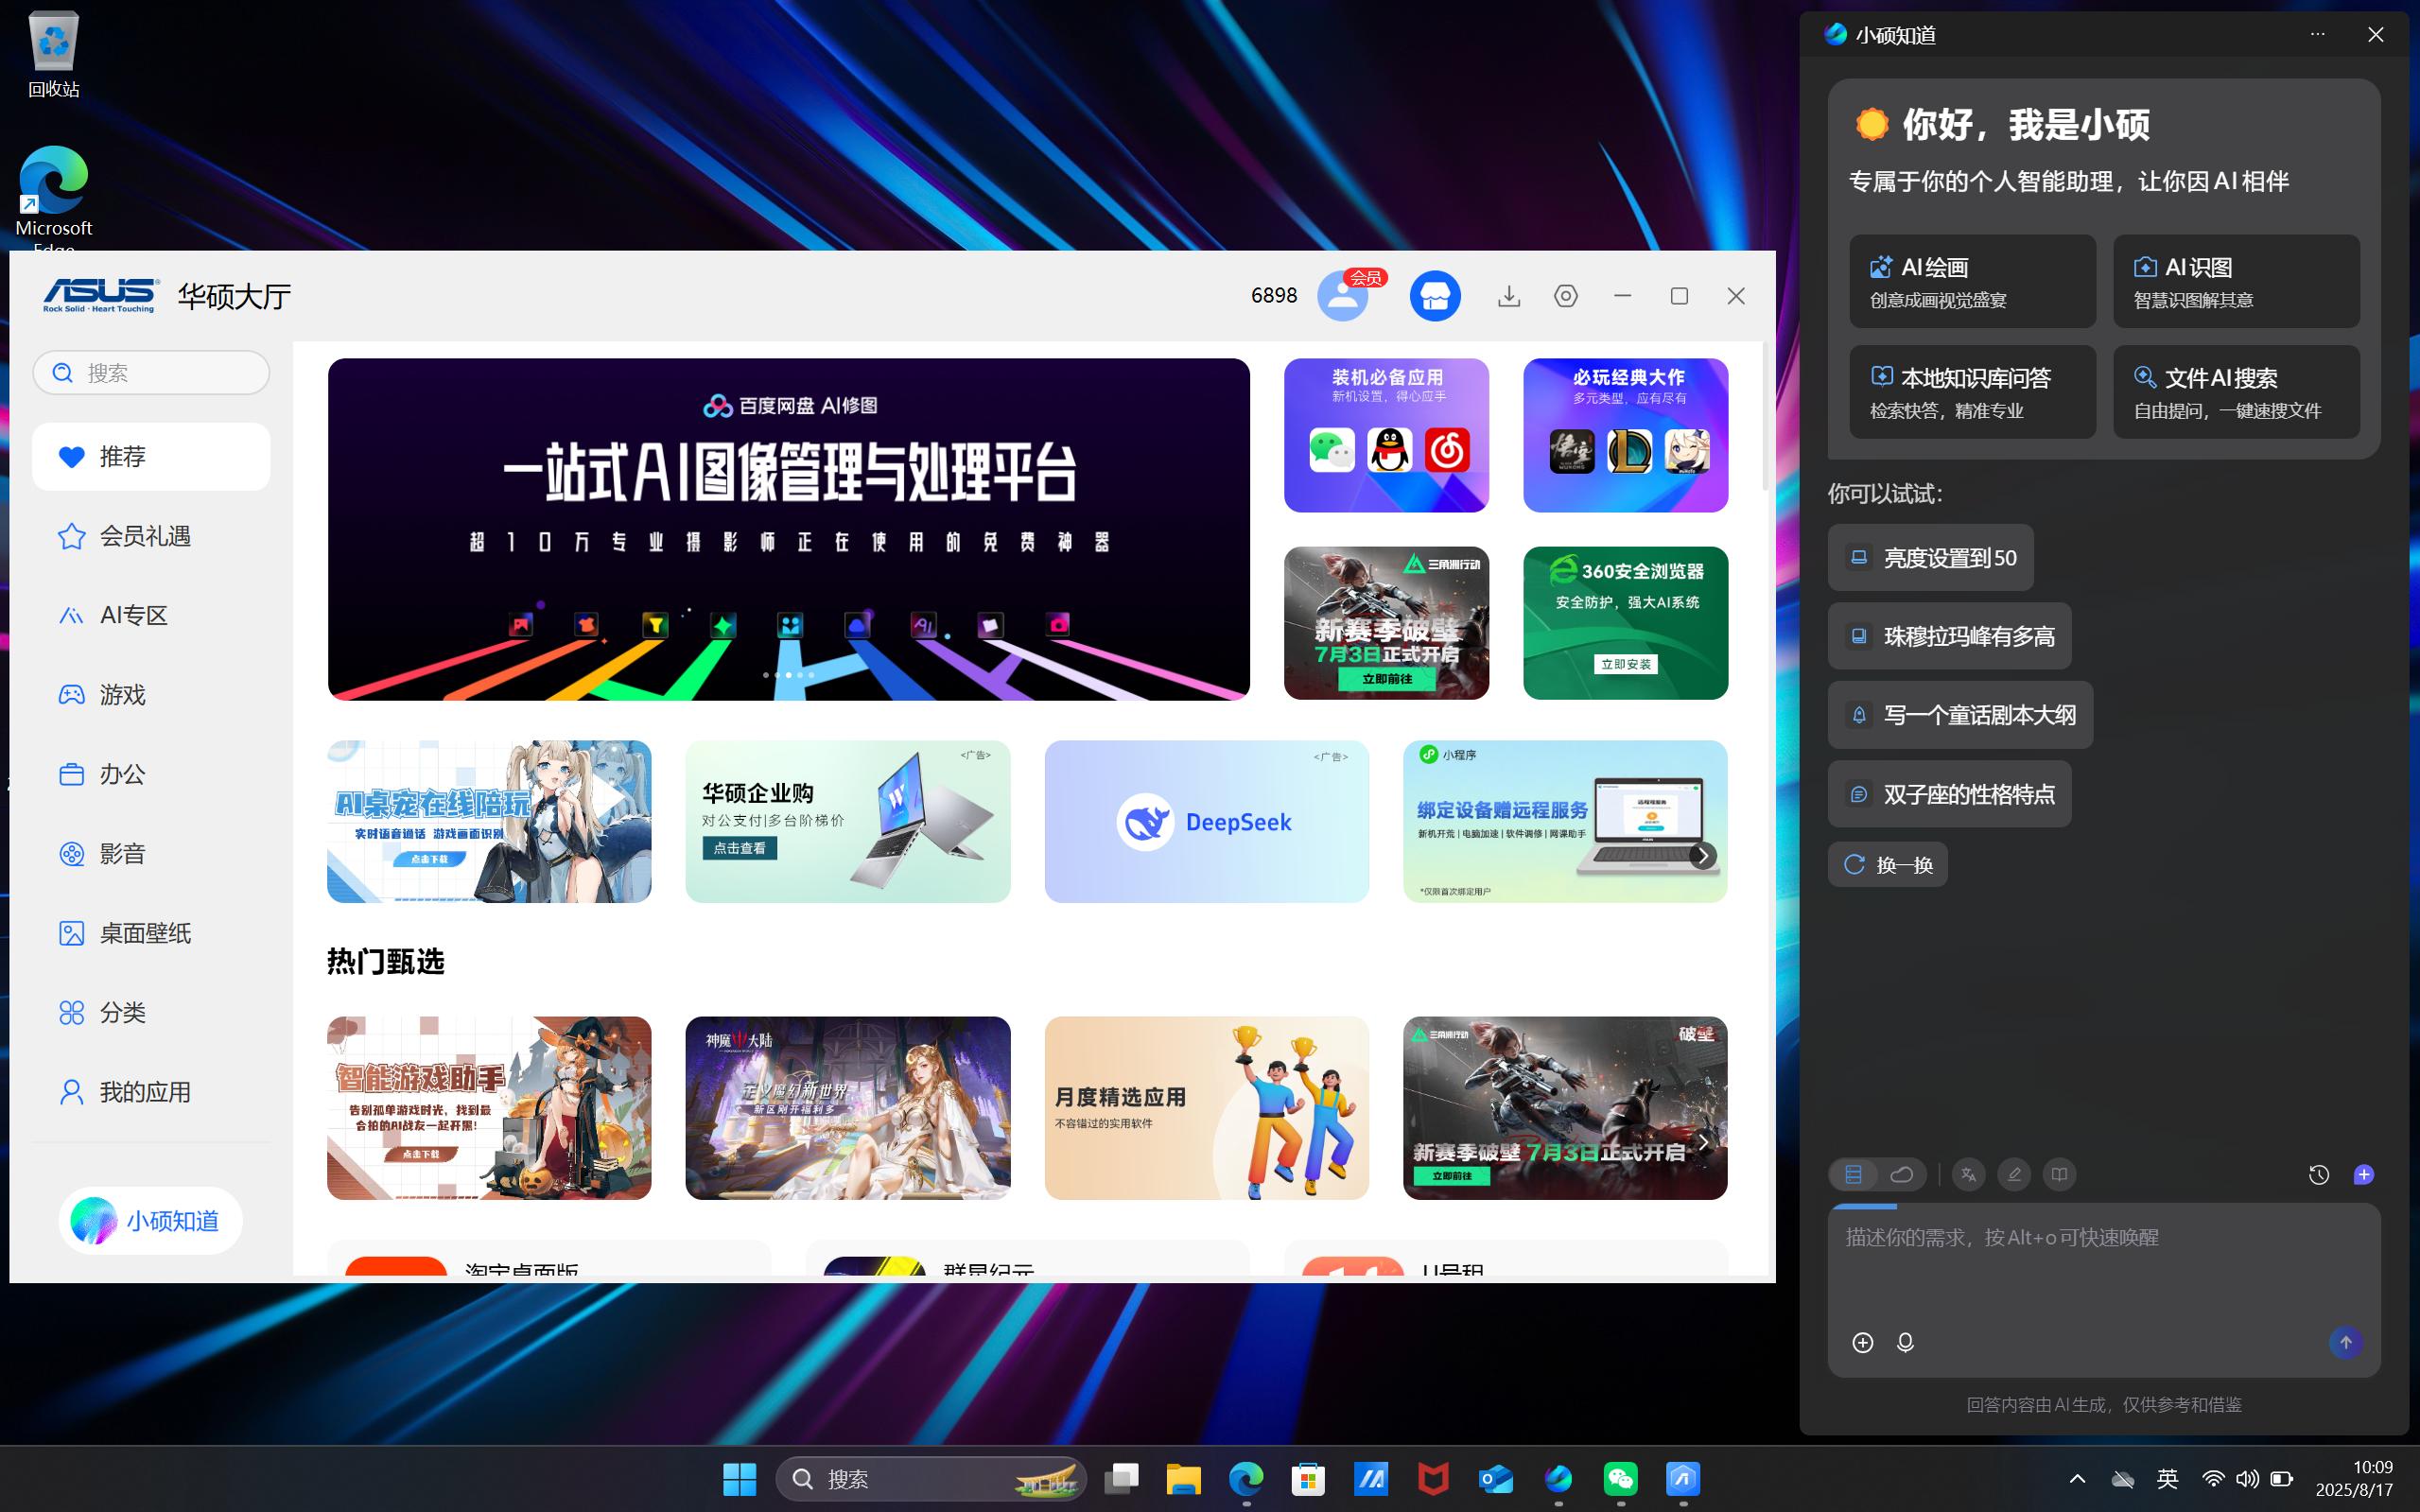Open 桌面壁纸 in the sidebar
The height and width of the screenshot is (1512, 2420).
point(151,933)
